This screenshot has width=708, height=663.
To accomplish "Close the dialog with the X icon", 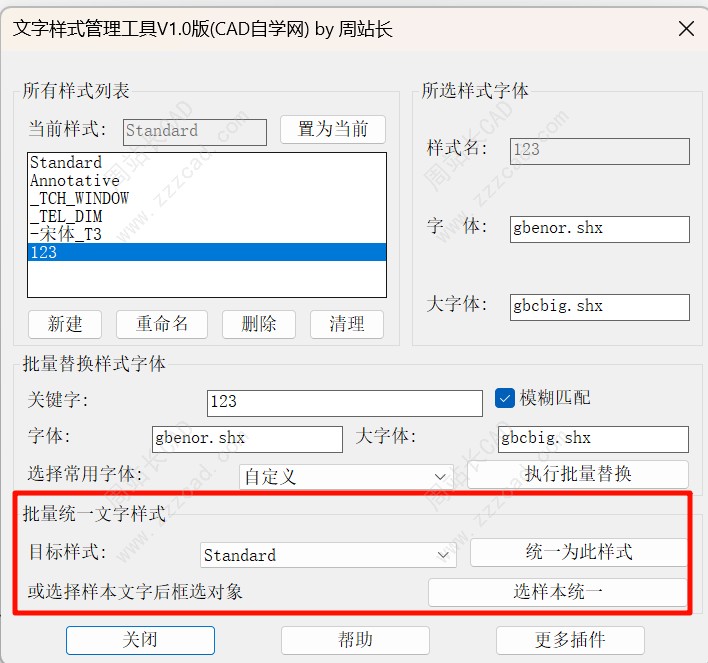I will [x=686, y=29].
